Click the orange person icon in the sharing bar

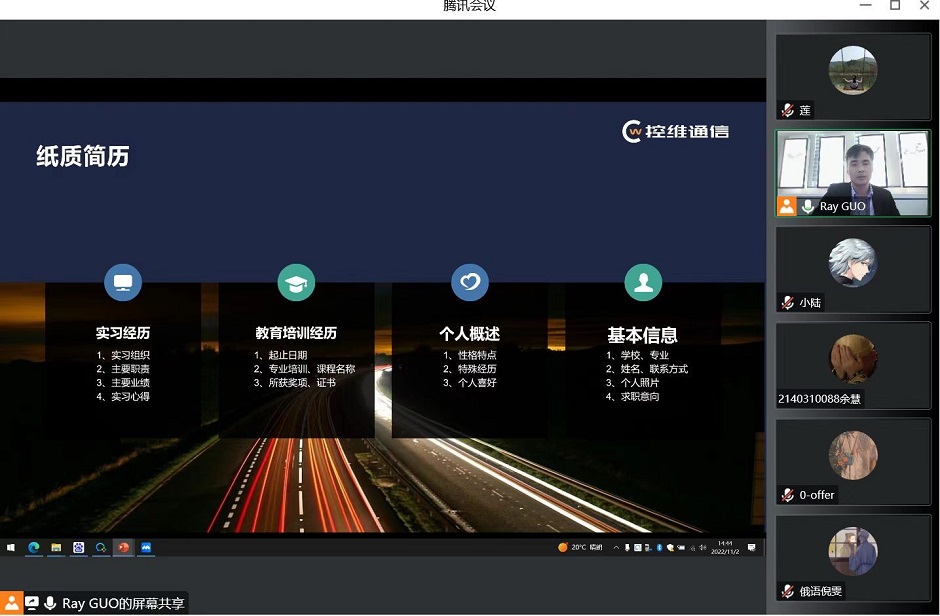(x=11, y=603)
